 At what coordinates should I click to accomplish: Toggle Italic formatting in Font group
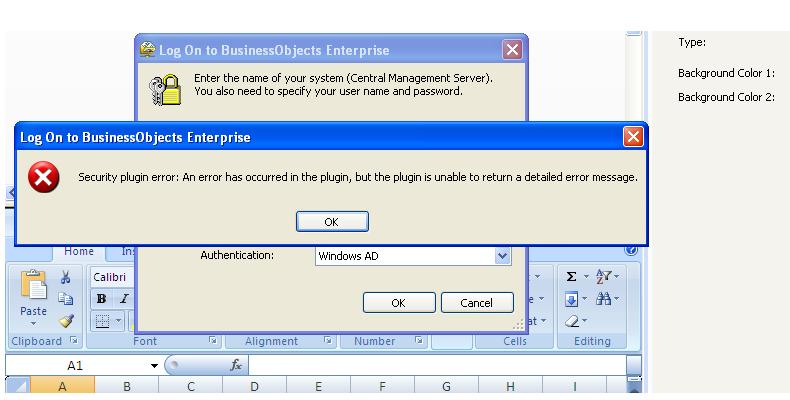click(x=124, y=299)
